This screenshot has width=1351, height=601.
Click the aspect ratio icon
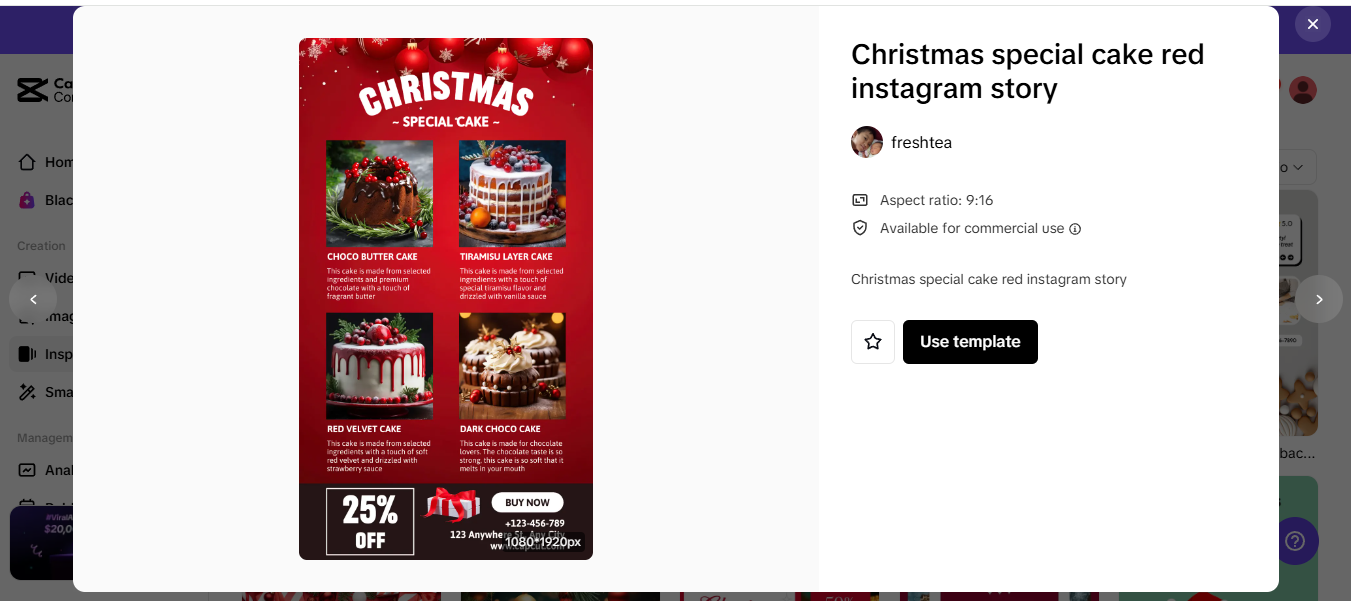860,200
